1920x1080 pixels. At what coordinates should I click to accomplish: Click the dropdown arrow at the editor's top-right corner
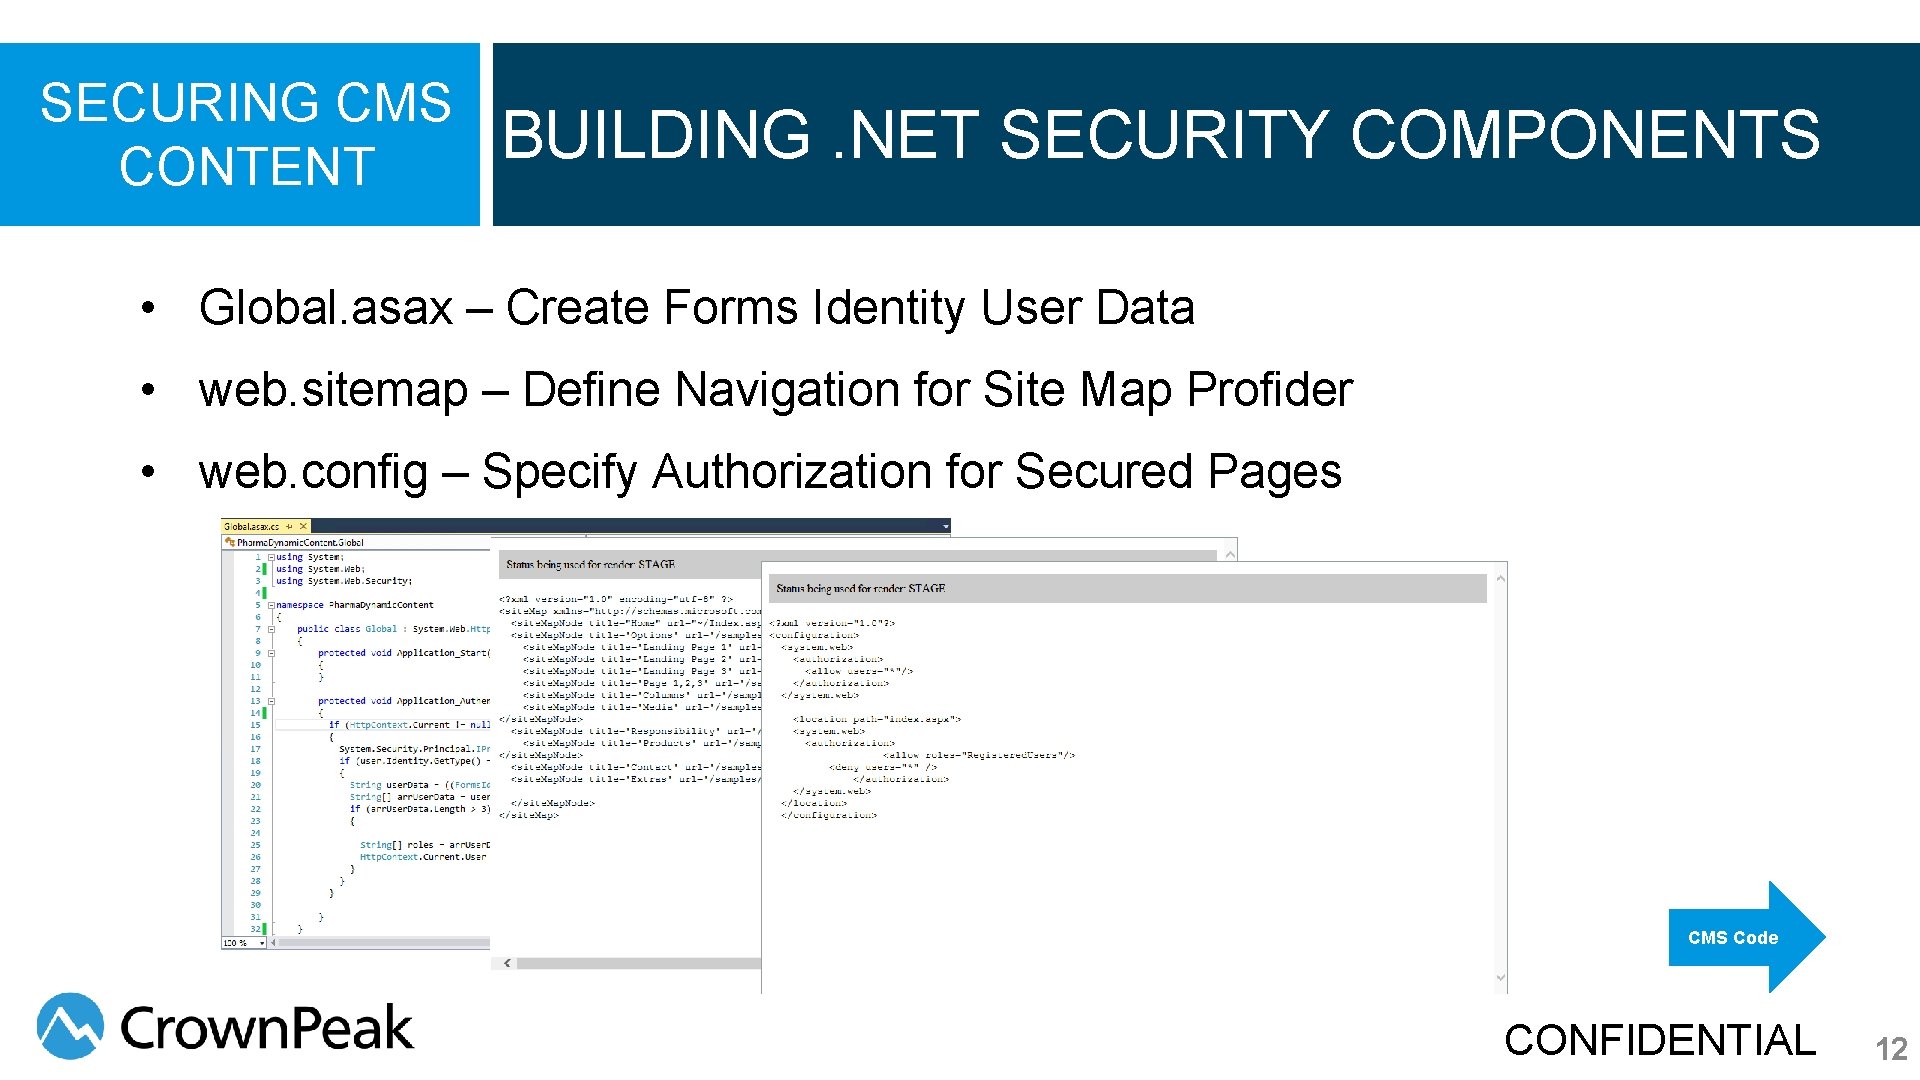coord(944,526)
